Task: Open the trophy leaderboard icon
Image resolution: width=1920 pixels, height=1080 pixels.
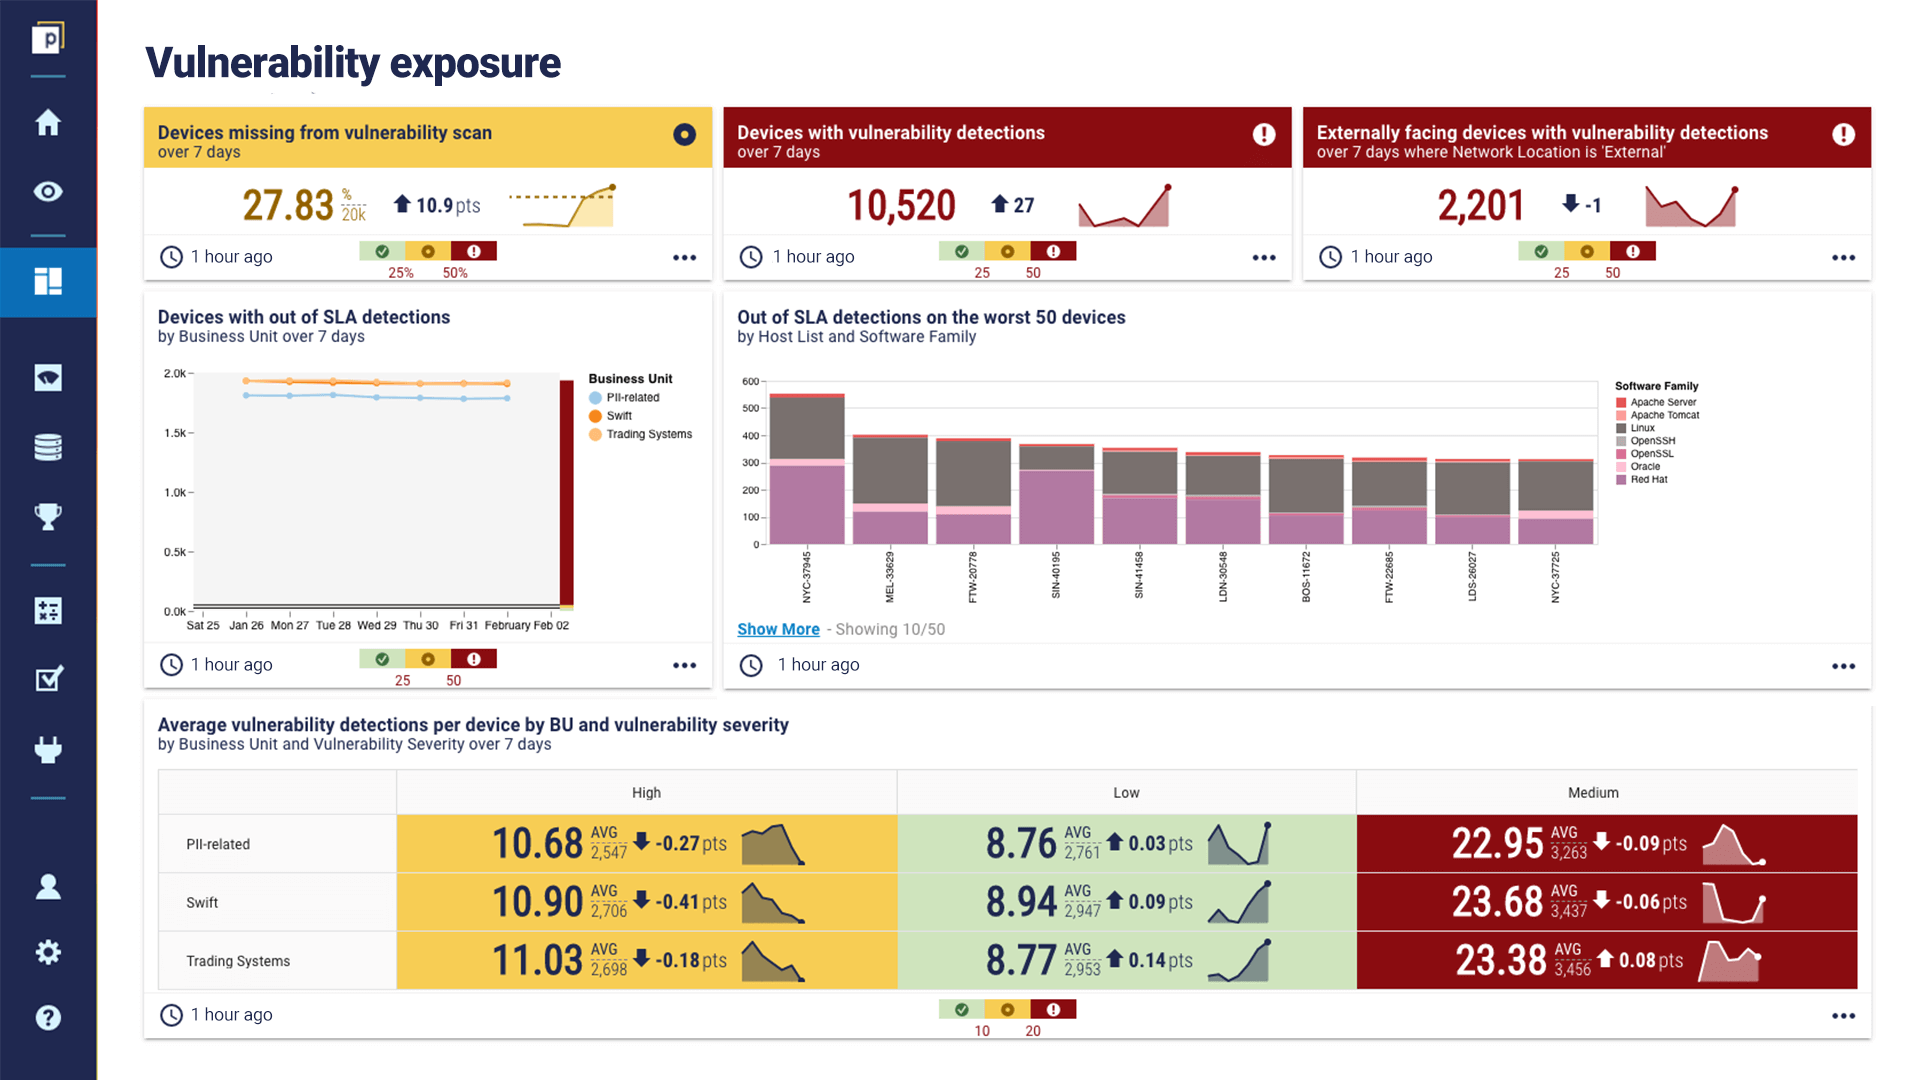Action: coord(47,515)
